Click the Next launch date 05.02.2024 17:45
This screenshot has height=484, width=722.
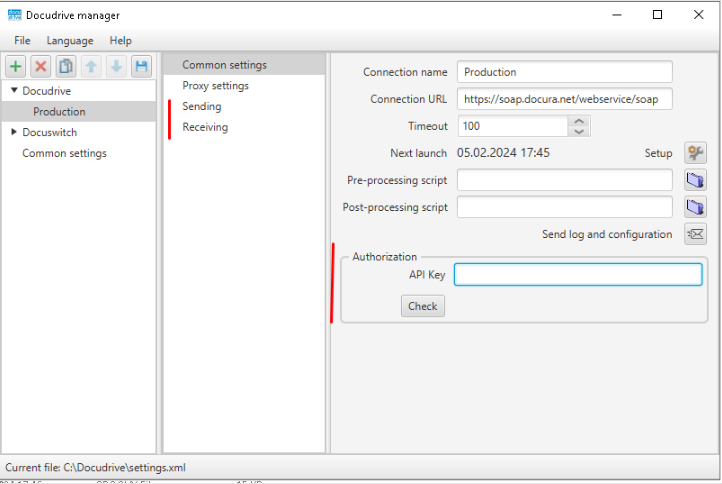503,153
